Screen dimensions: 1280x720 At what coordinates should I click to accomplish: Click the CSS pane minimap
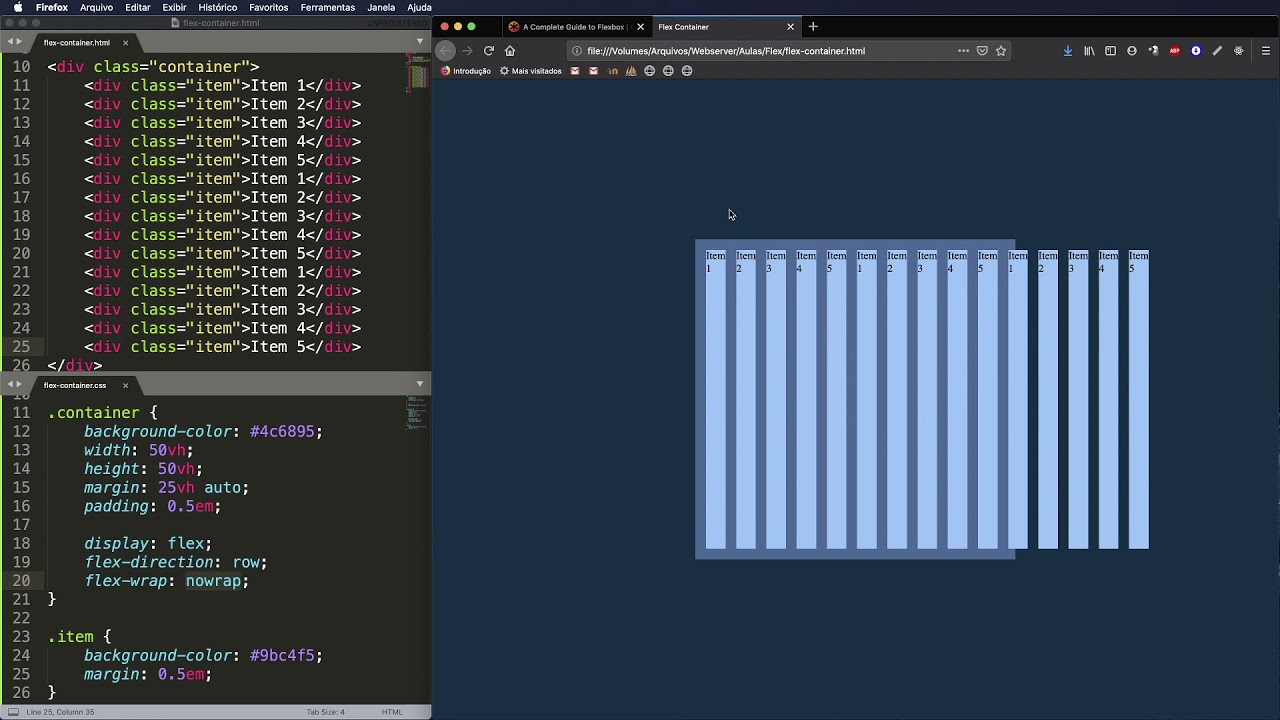click(x=417, y=412)
